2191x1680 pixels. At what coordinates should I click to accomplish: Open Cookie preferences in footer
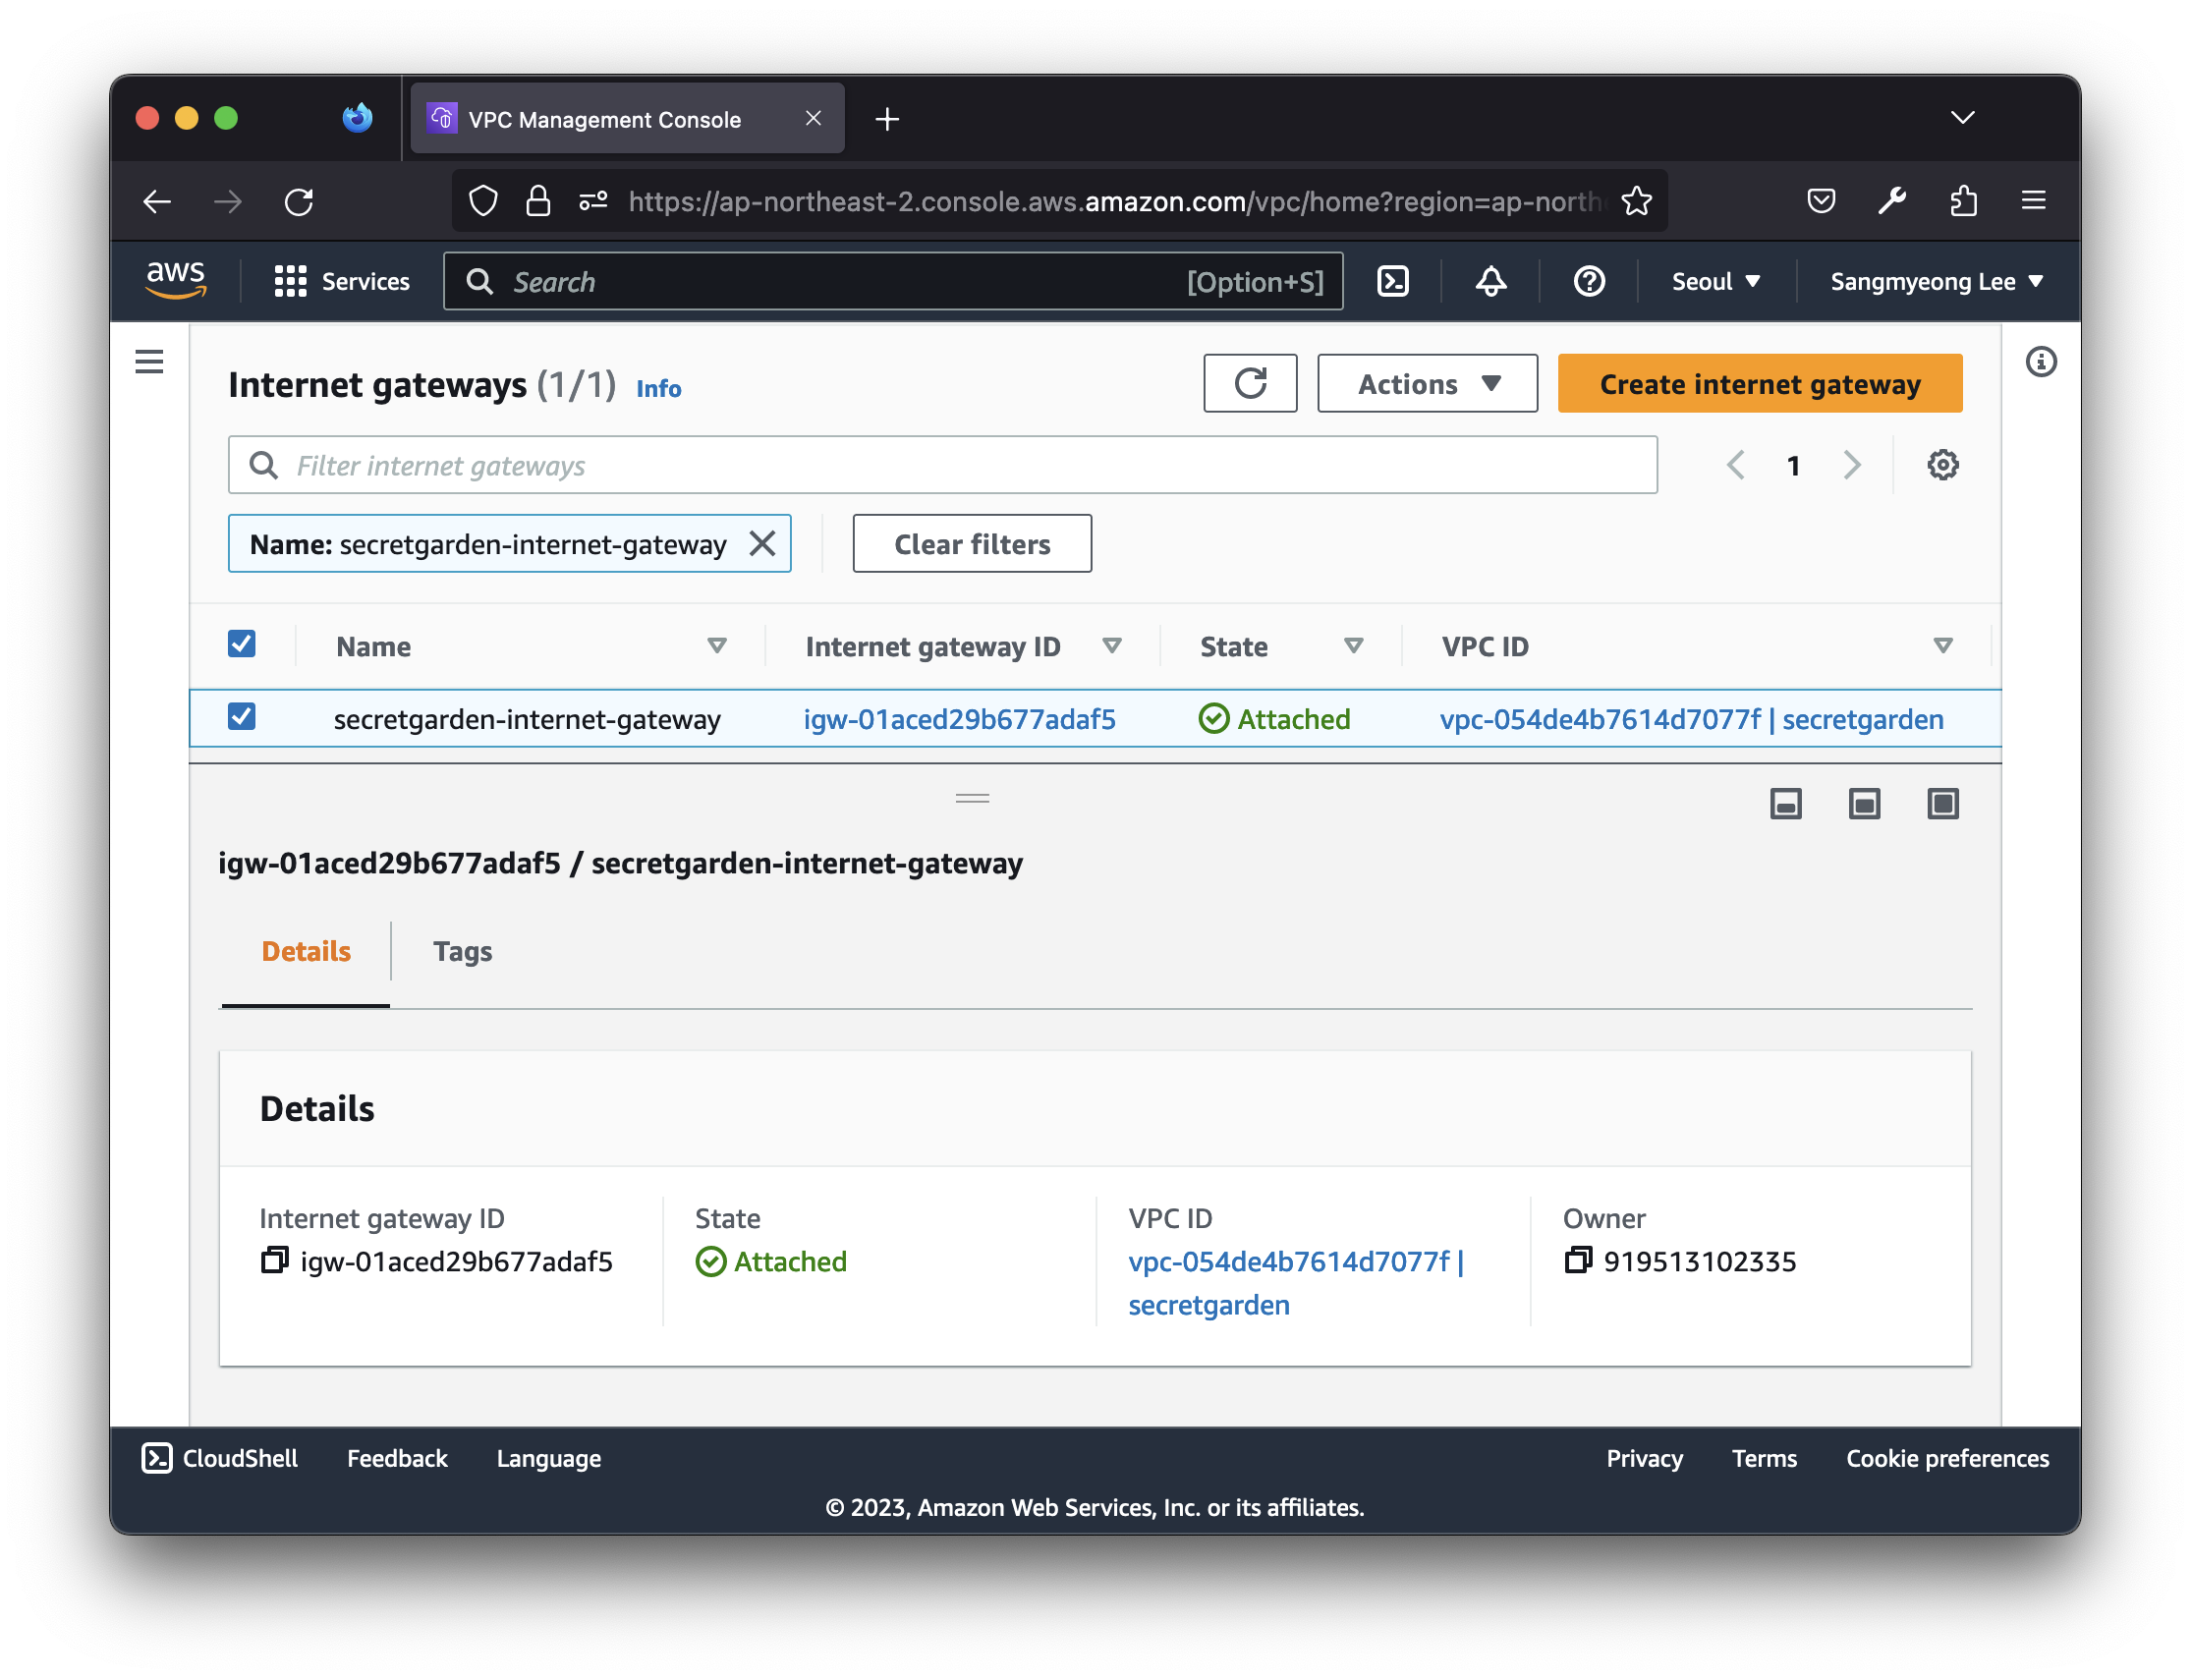point(1947,1458)
